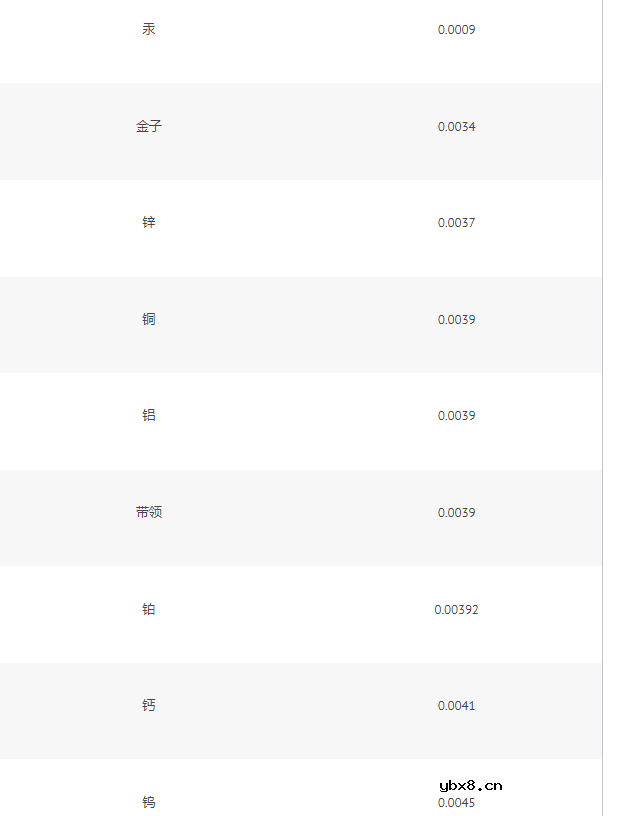Select the 0.00392 value
This screenshot has height=816, width=618.
click(456, 610)
